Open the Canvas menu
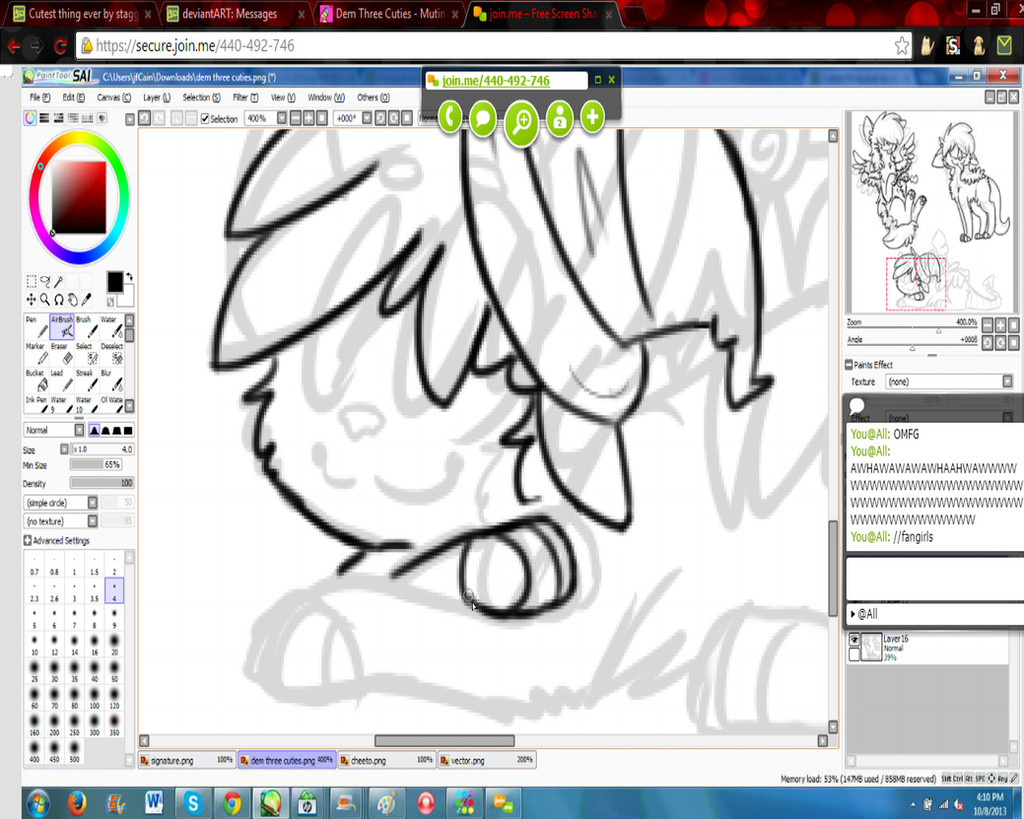The width and height of the screenshot is (1024, 819). (114, 97)
